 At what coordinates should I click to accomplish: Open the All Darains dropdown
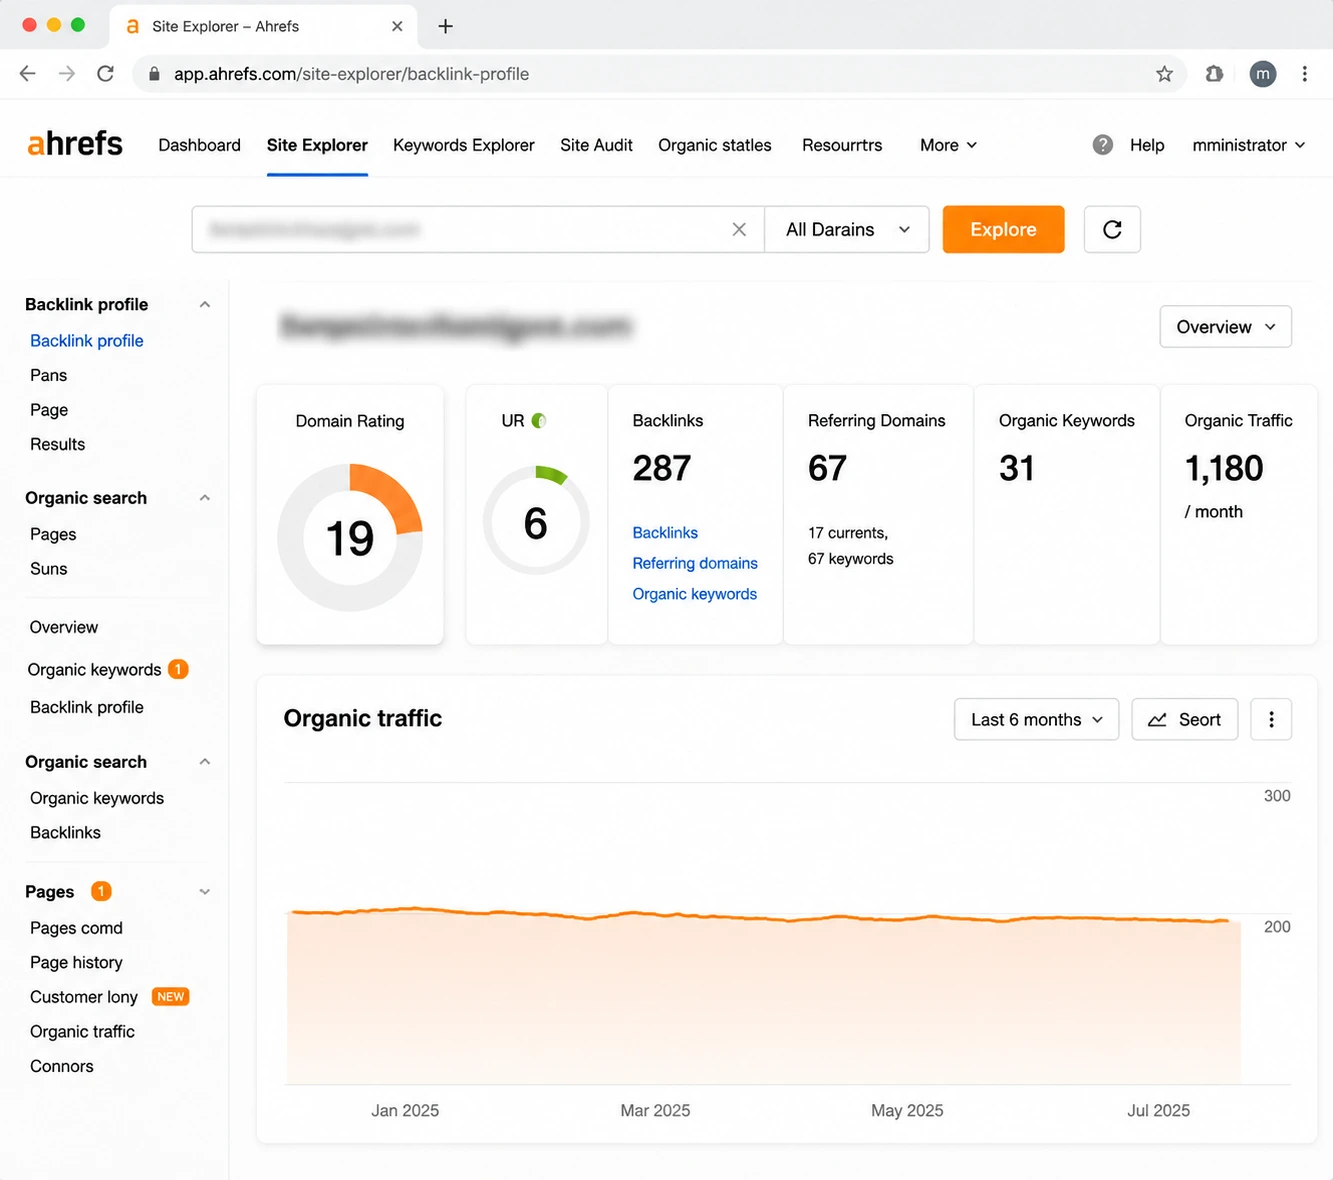click(x=847, y=229)
